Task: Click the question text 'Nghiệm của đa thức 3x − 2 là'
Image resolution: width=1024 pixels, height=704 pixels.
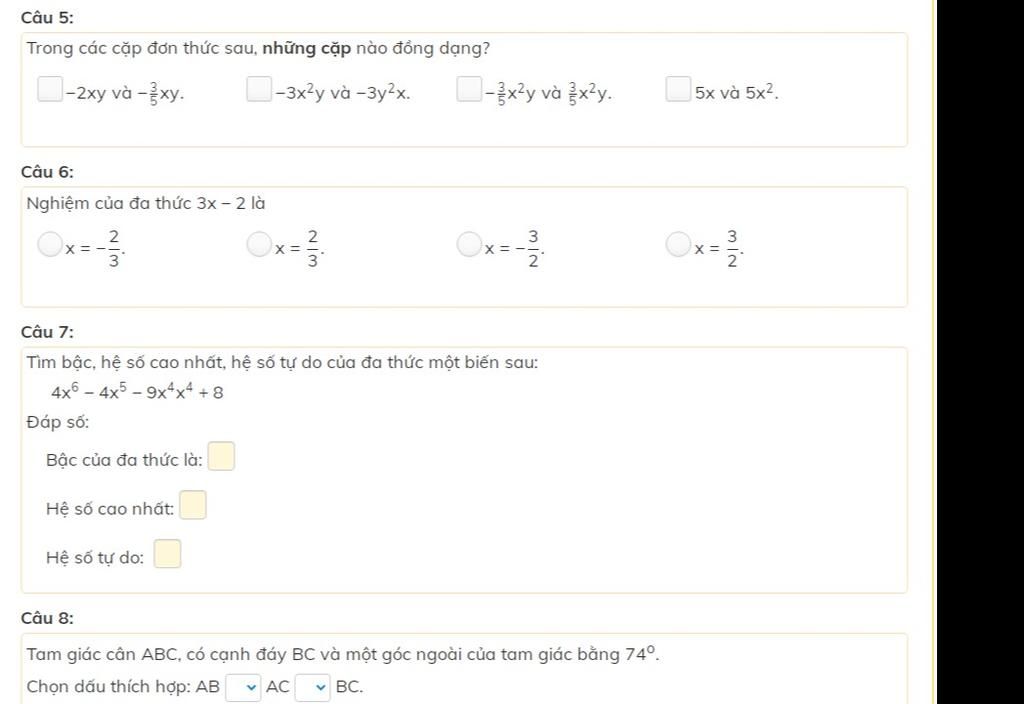Action: (146, 204)
